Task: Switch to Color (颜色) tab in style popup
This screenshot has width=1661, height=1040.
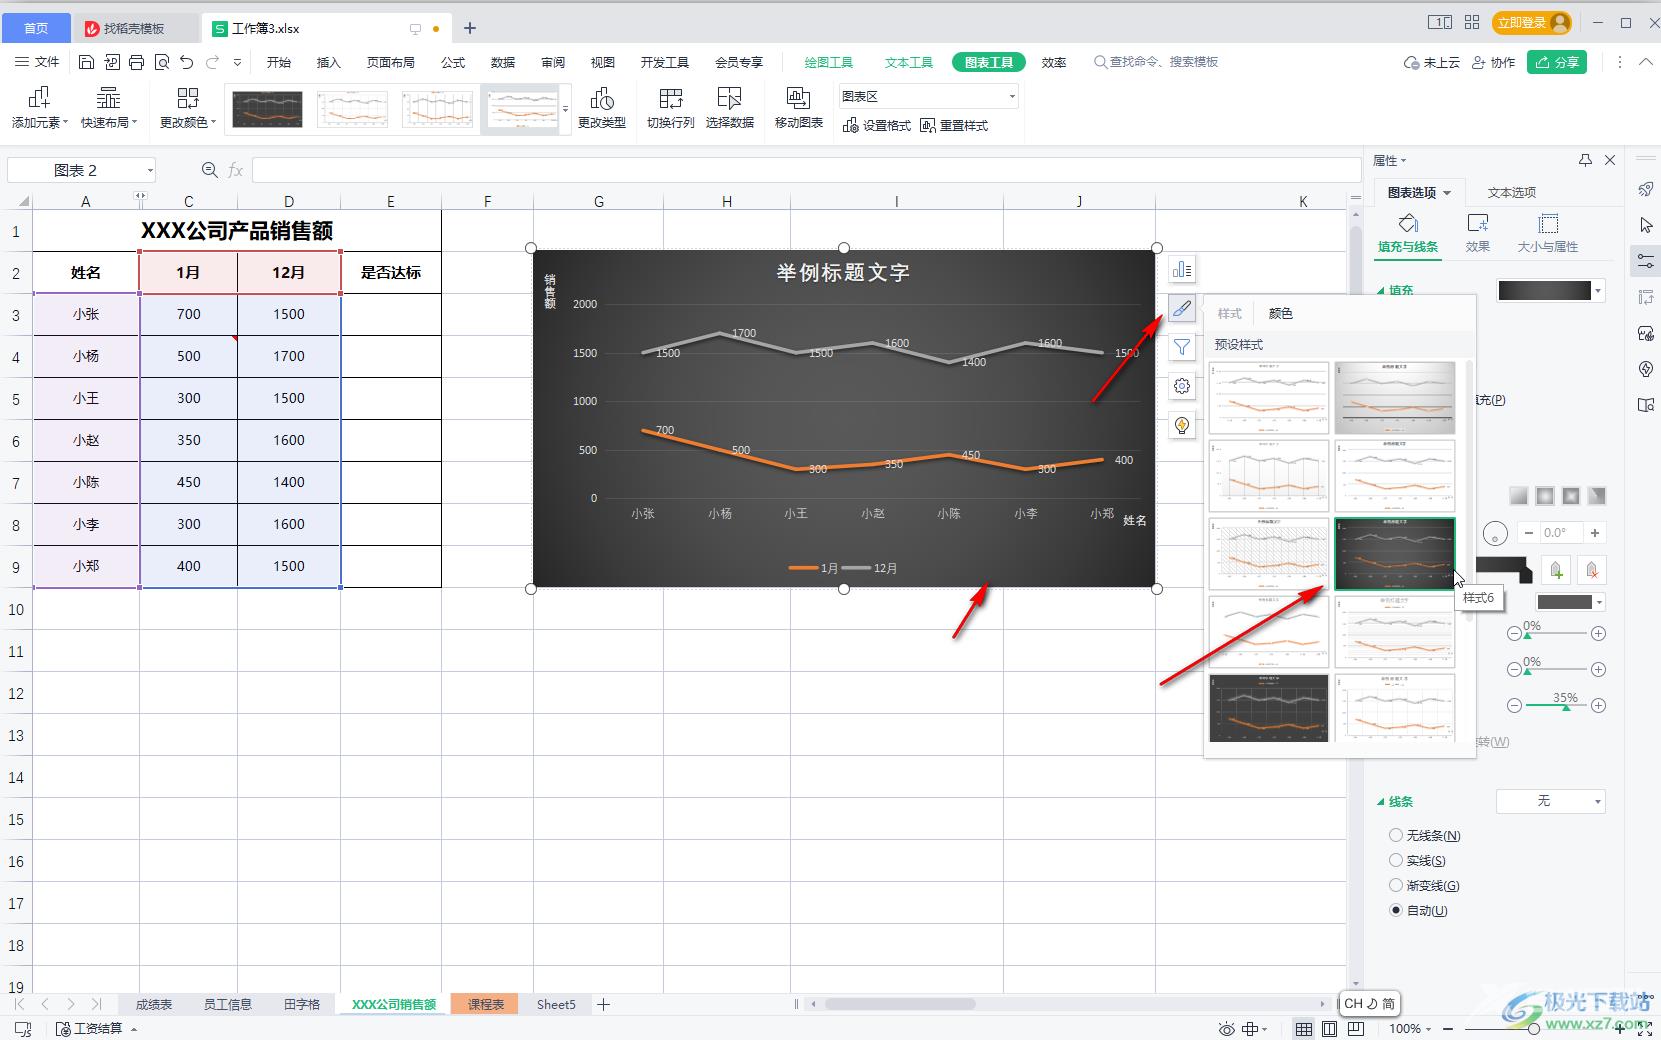Action: (1280, 313)
